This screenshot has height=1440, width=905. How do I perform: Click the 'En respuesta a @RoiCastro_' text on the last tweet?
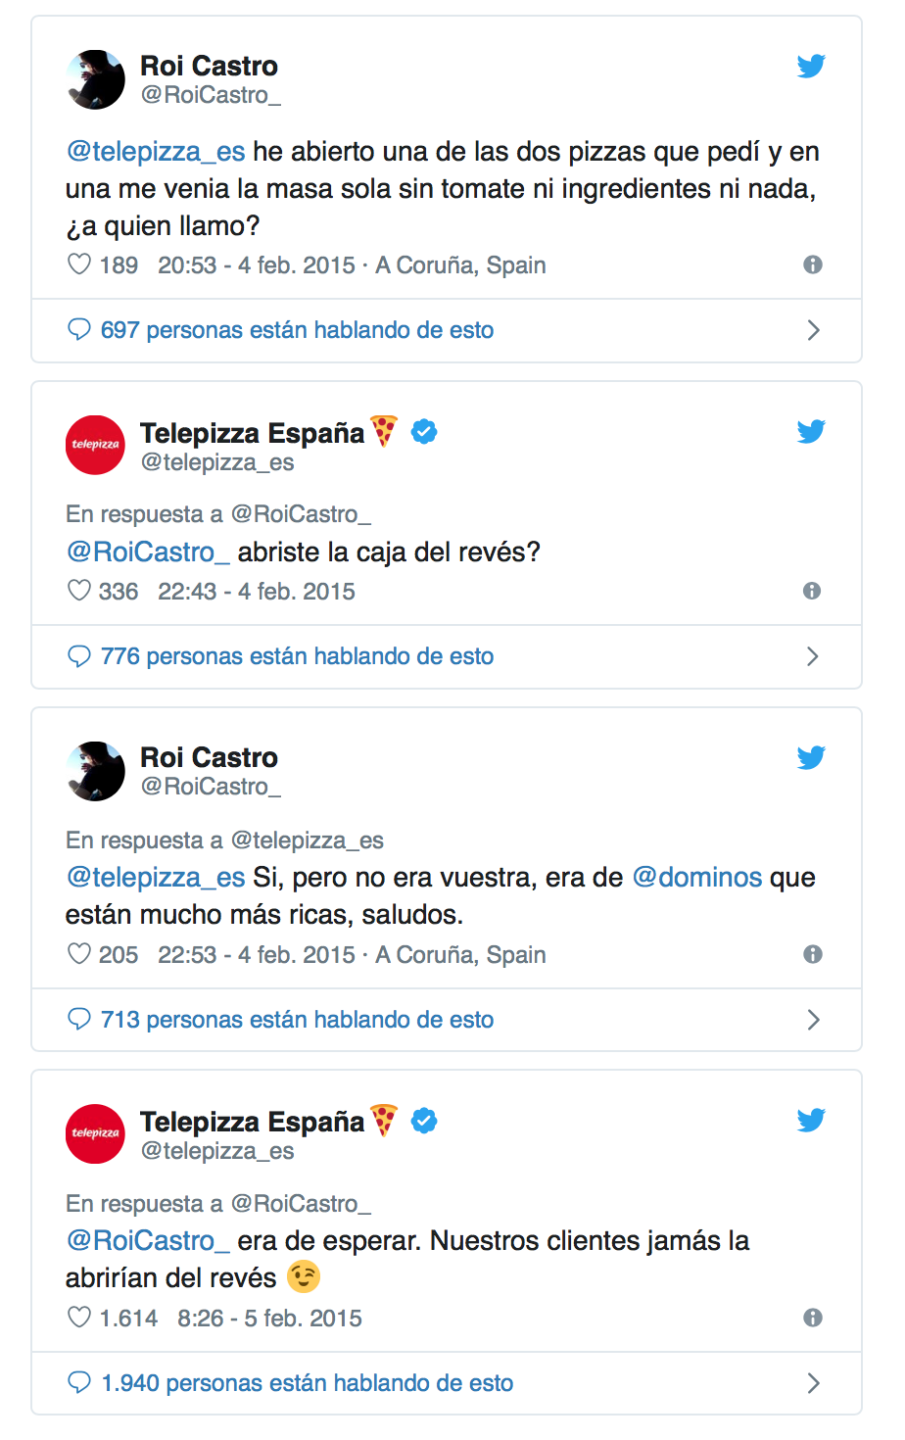[x=218, y=1203]
